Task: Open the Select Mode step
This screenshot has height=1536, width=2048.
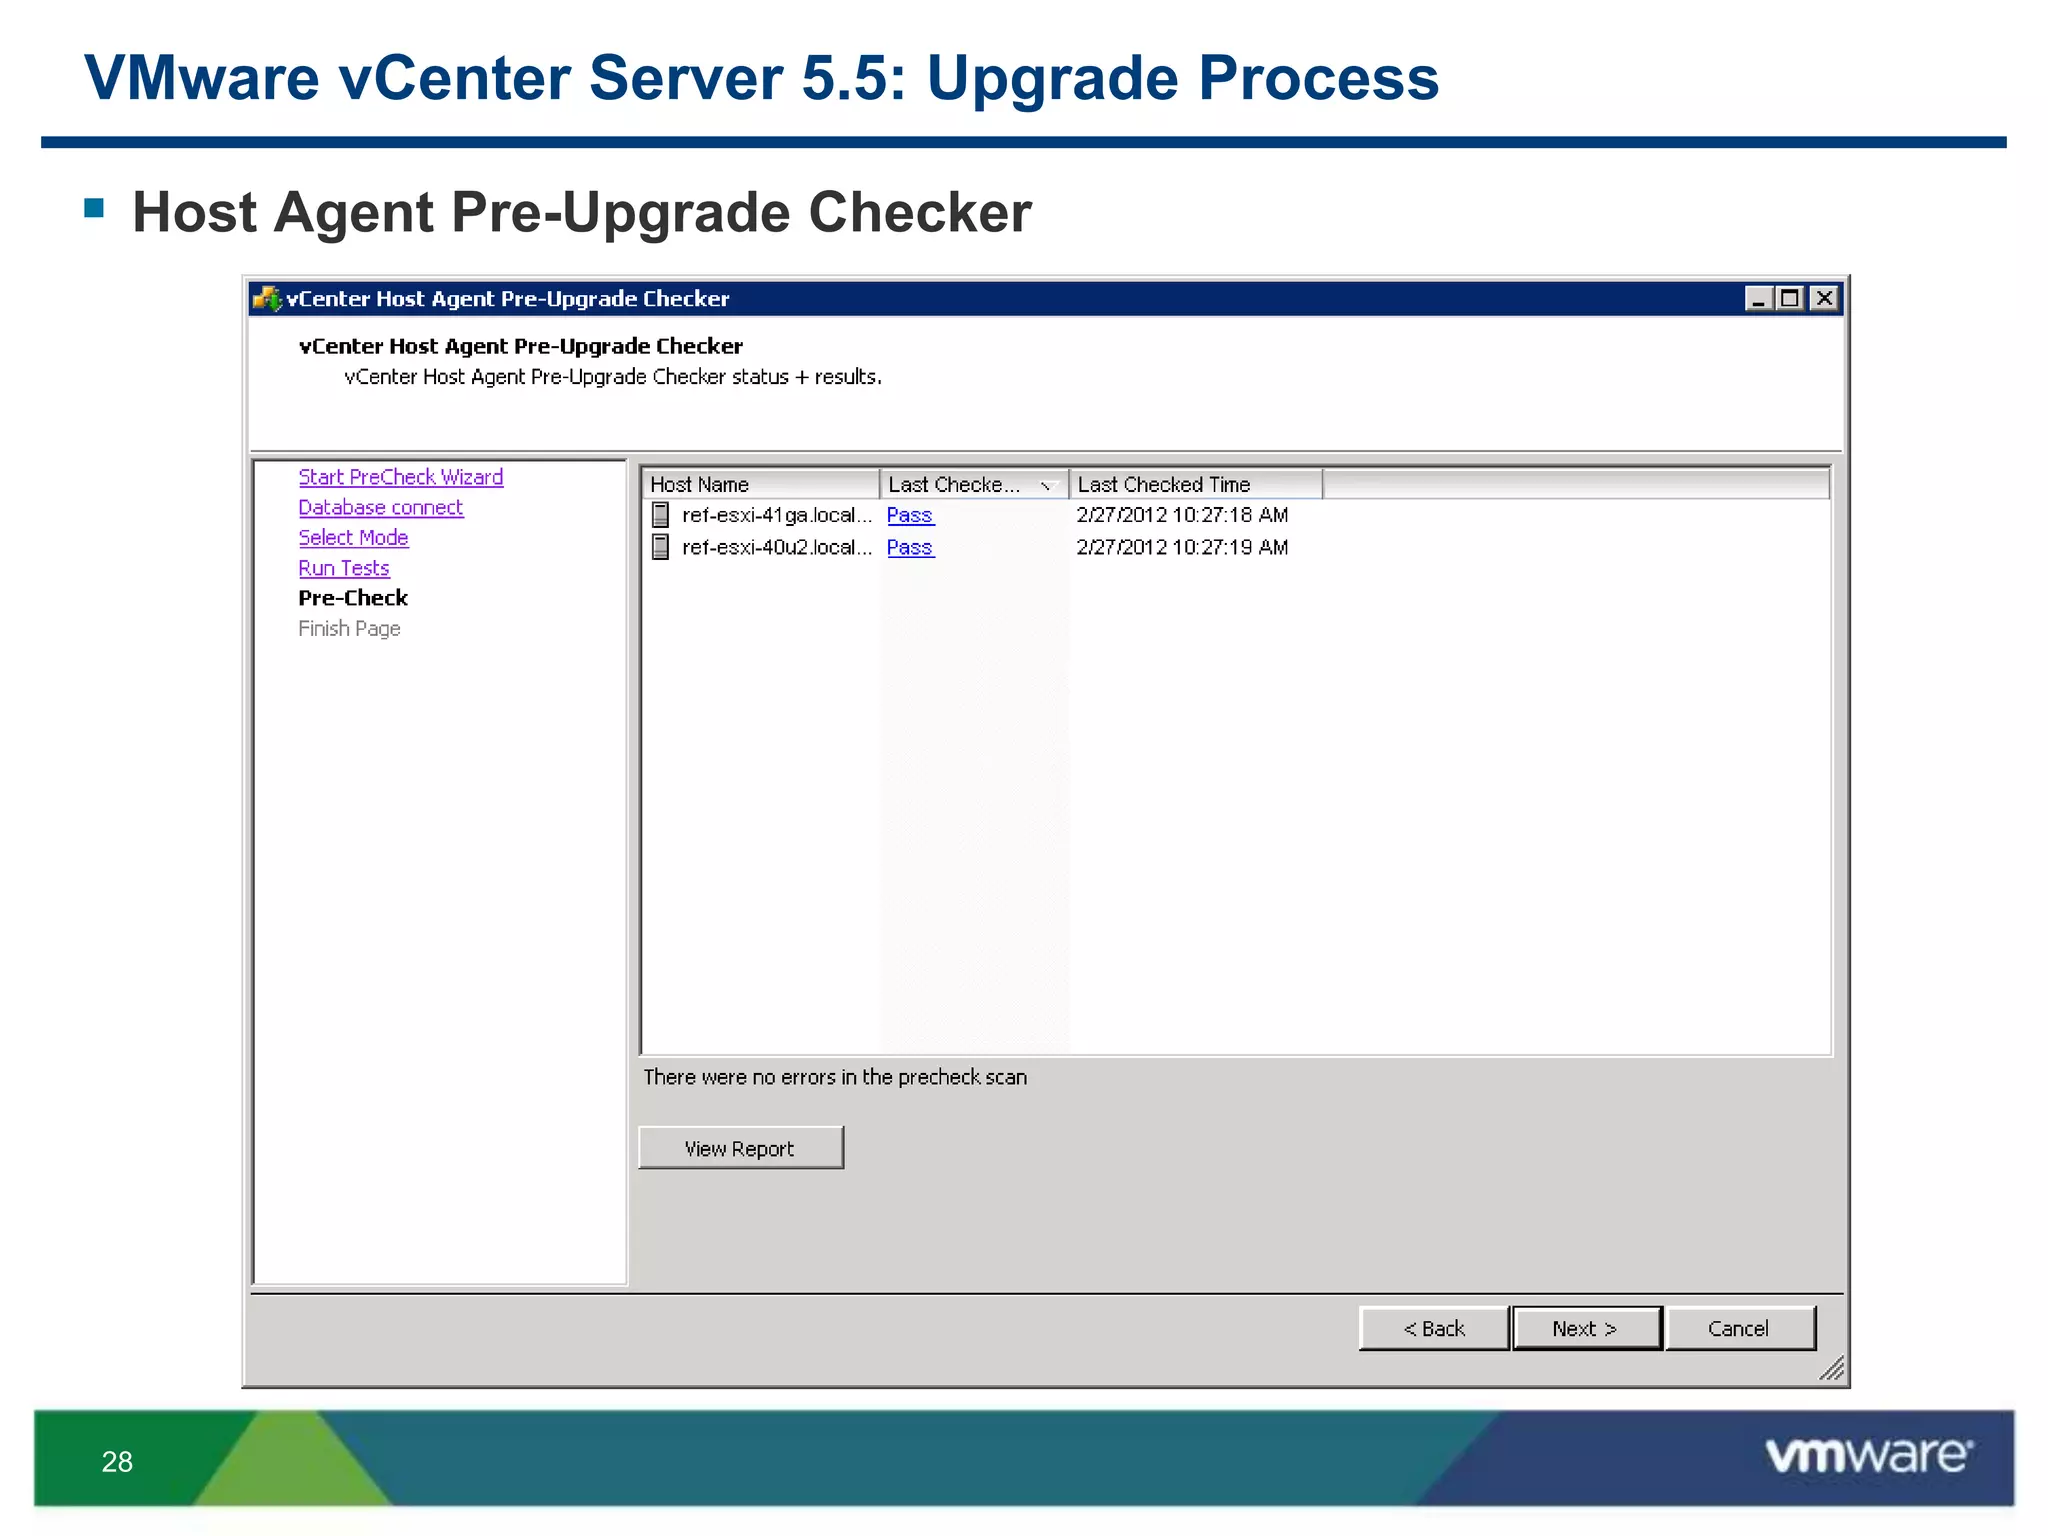Action: click(353, 537)
